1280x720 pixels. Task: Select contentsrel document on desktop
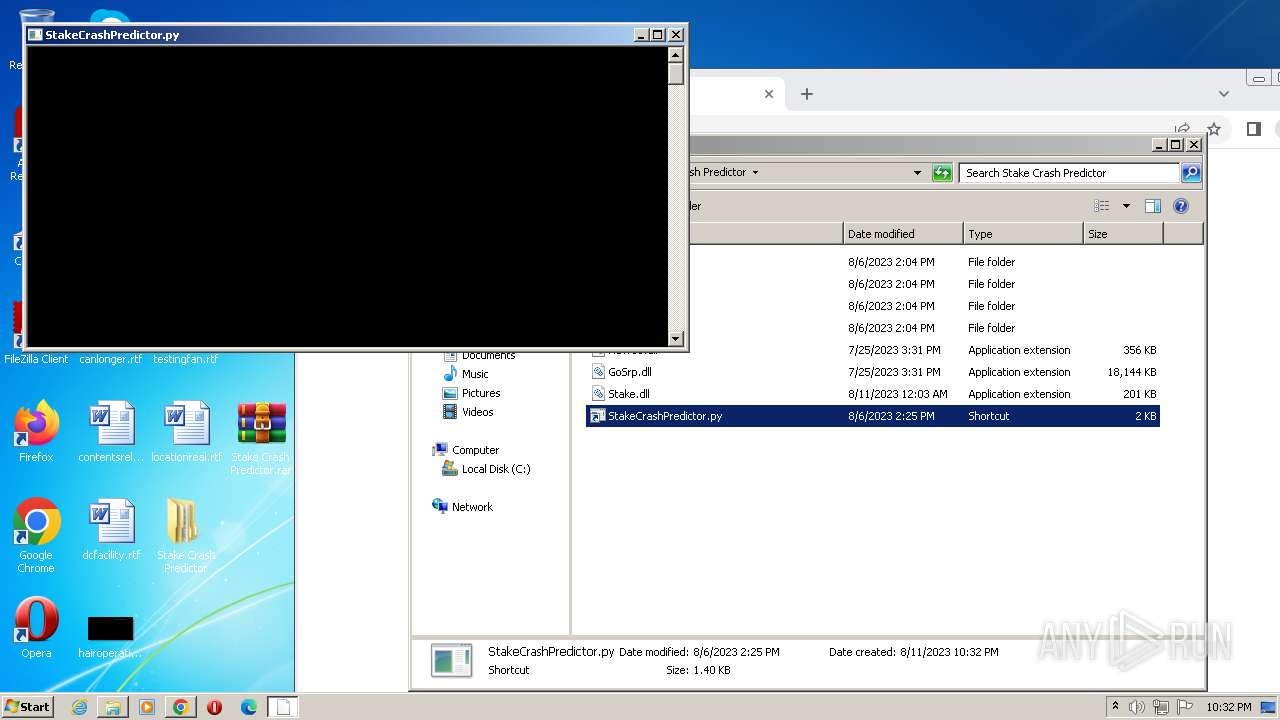click(111, 432)
